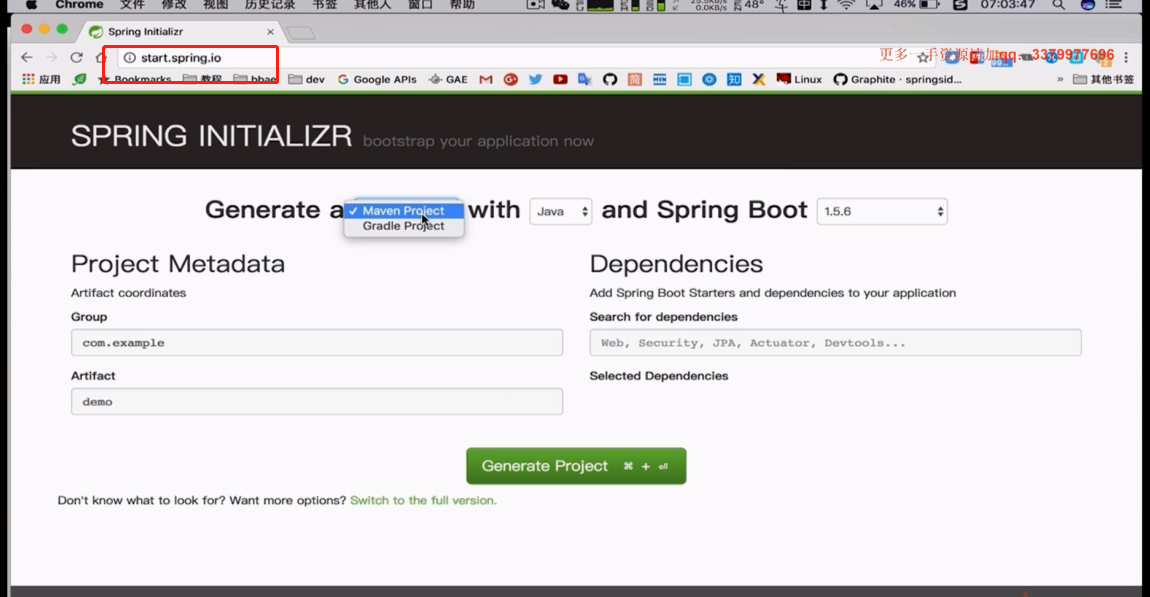
Task: Open the 其他书签 bookmarks folder
Action: coord(1103,79)
